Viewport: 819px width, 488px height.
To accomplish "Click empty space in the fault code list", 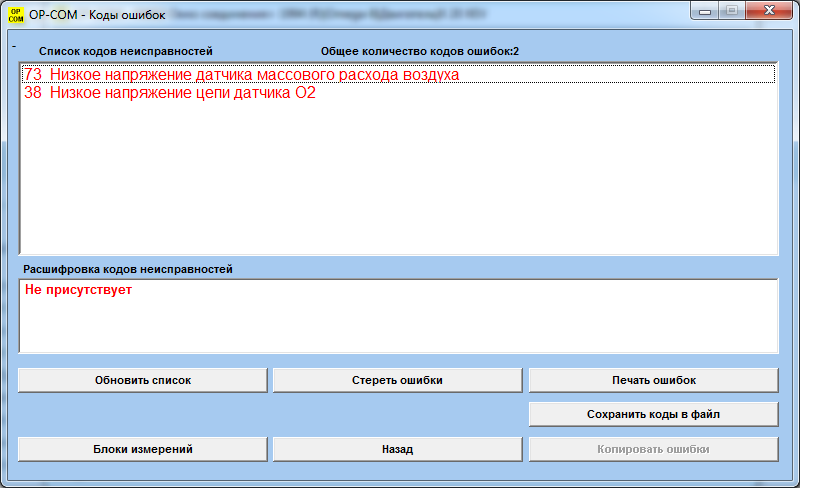I will [400, 180].
